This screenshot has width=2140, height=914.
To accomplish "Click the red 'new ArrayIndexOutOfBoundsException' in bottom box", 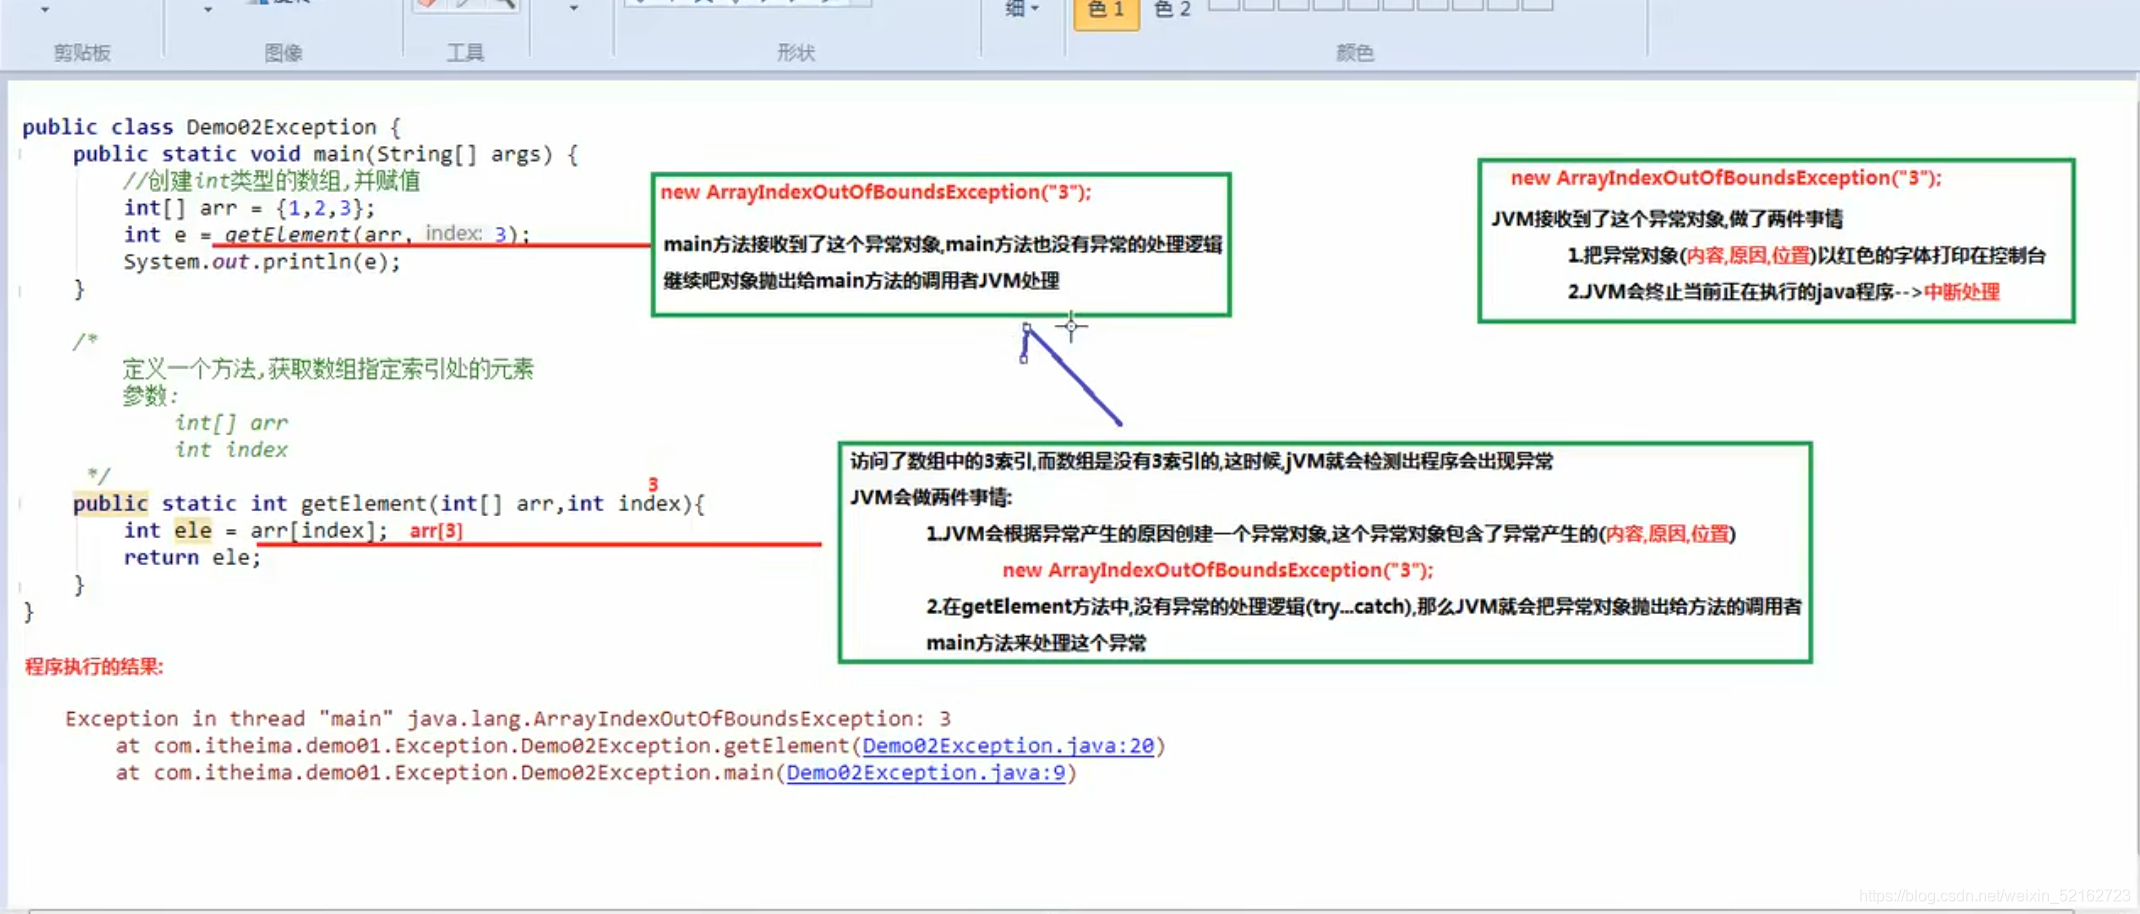I will click(1218, 570).
